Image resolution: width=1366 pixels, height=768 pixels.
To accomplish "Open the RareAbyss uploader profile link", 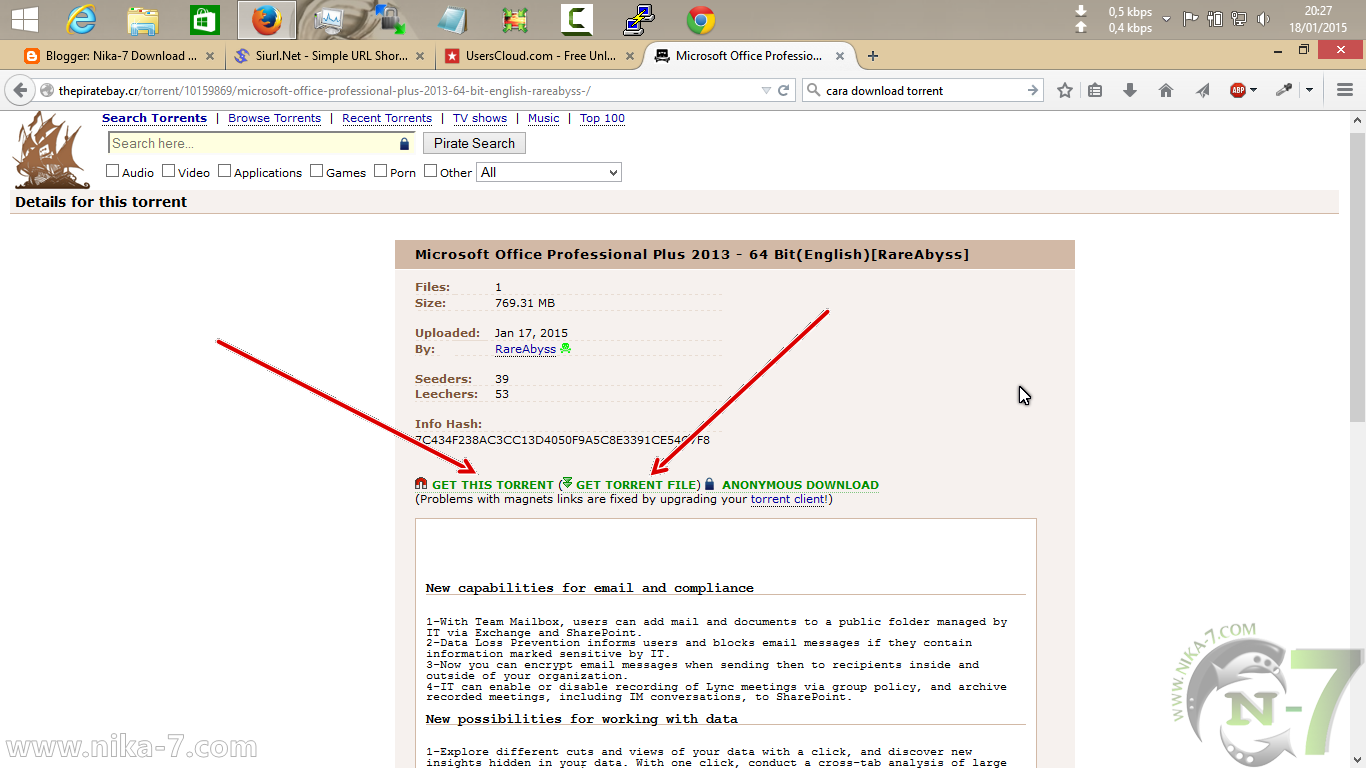I will (x=525, y=349).
